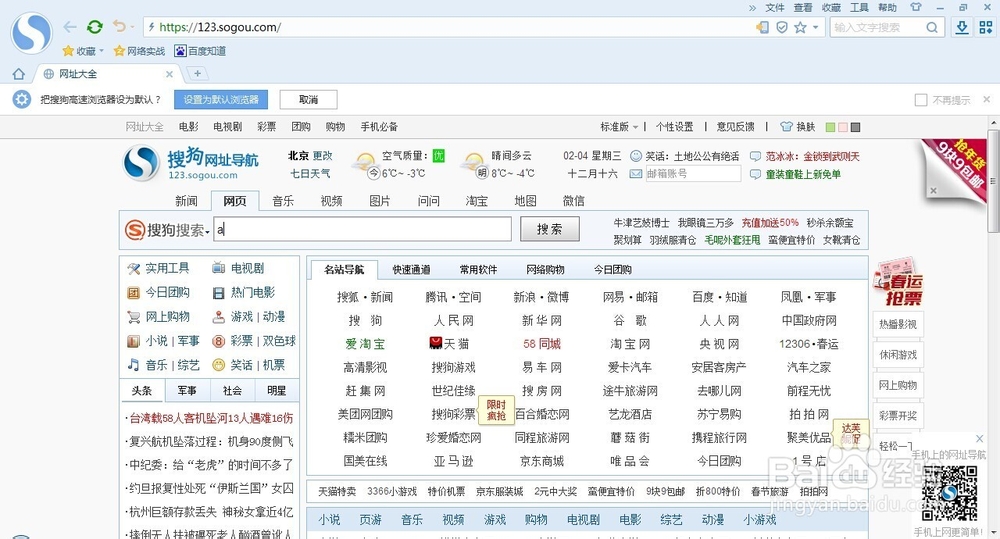This screenshot has height=539, width=1000.
Task: Select the 常用软件 tab
Action: pyautogui.click(x=478, y=269)
